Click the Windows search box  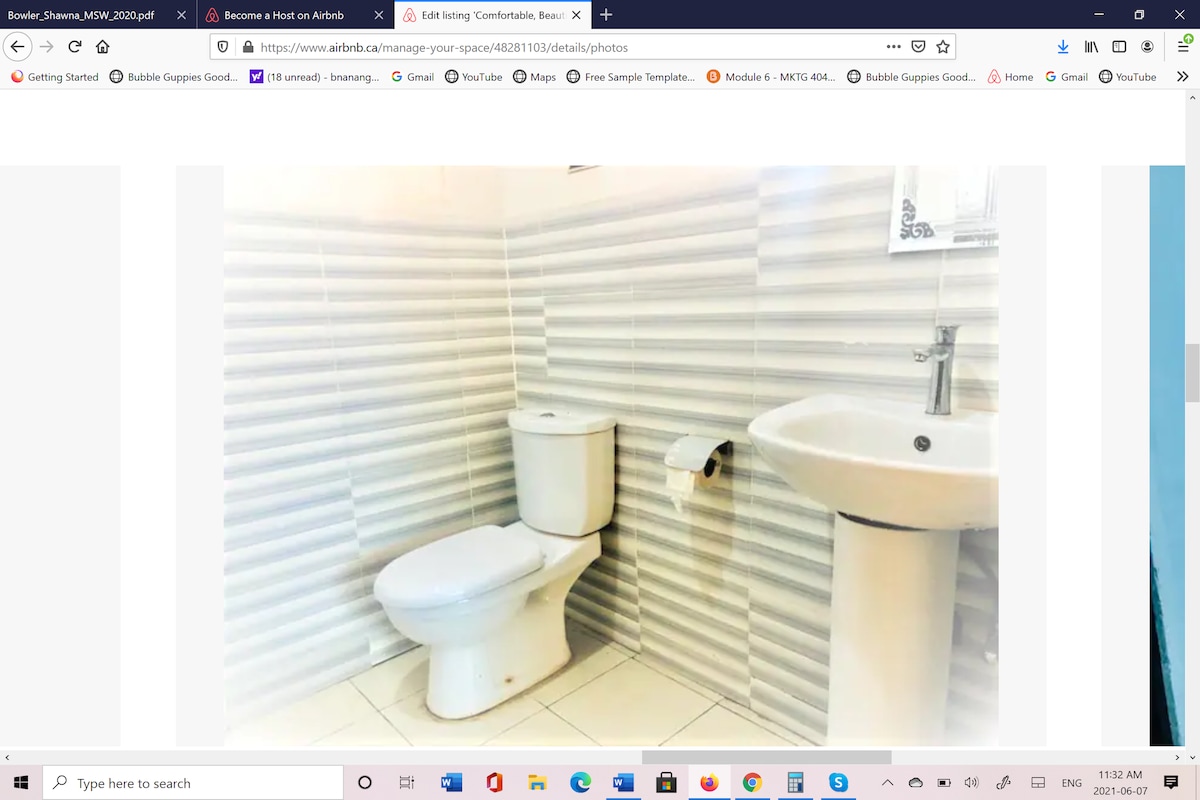tap(193, 783)
